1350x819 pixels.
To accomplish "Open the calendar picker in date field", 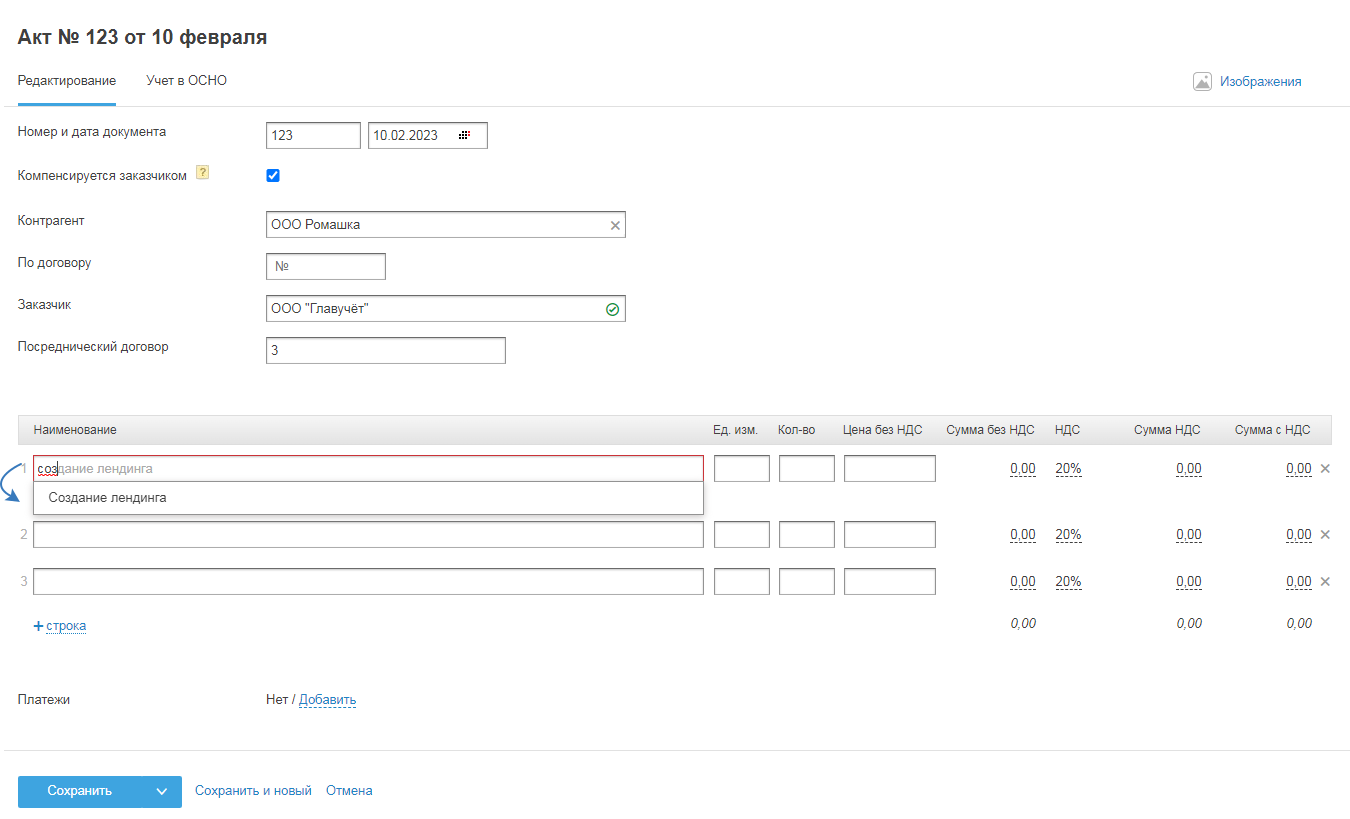I will [x=464, y=135].
